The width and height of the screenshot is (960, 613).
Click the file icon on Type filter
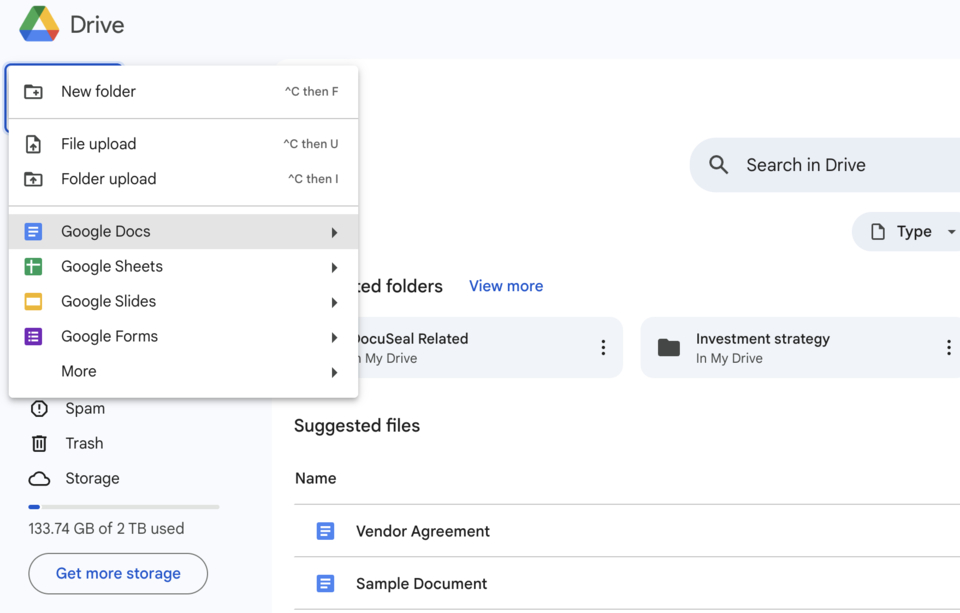[878, 231]
